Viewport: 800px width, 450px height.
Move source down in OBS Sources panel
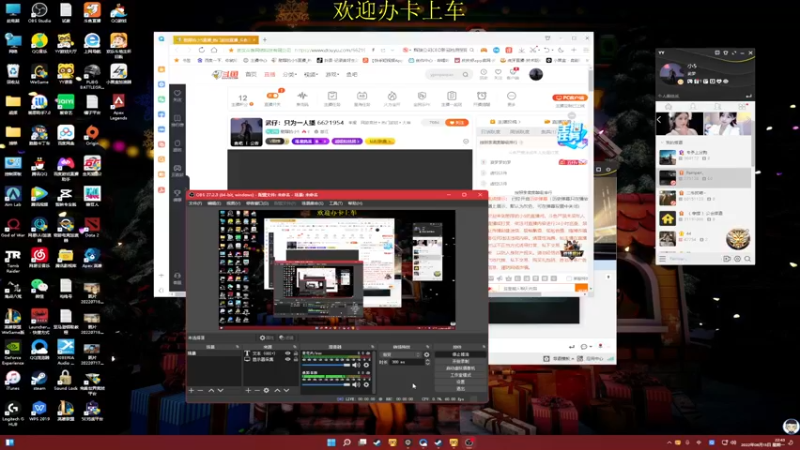pos(286,390)
